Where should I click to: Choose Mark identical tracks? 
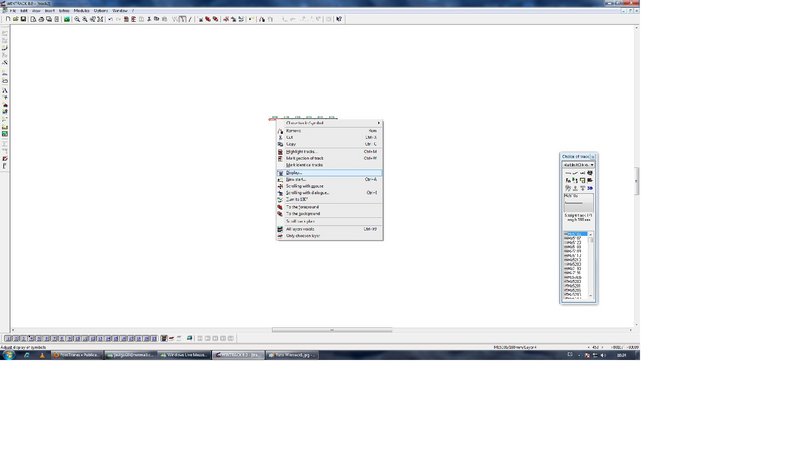point(330,165)
